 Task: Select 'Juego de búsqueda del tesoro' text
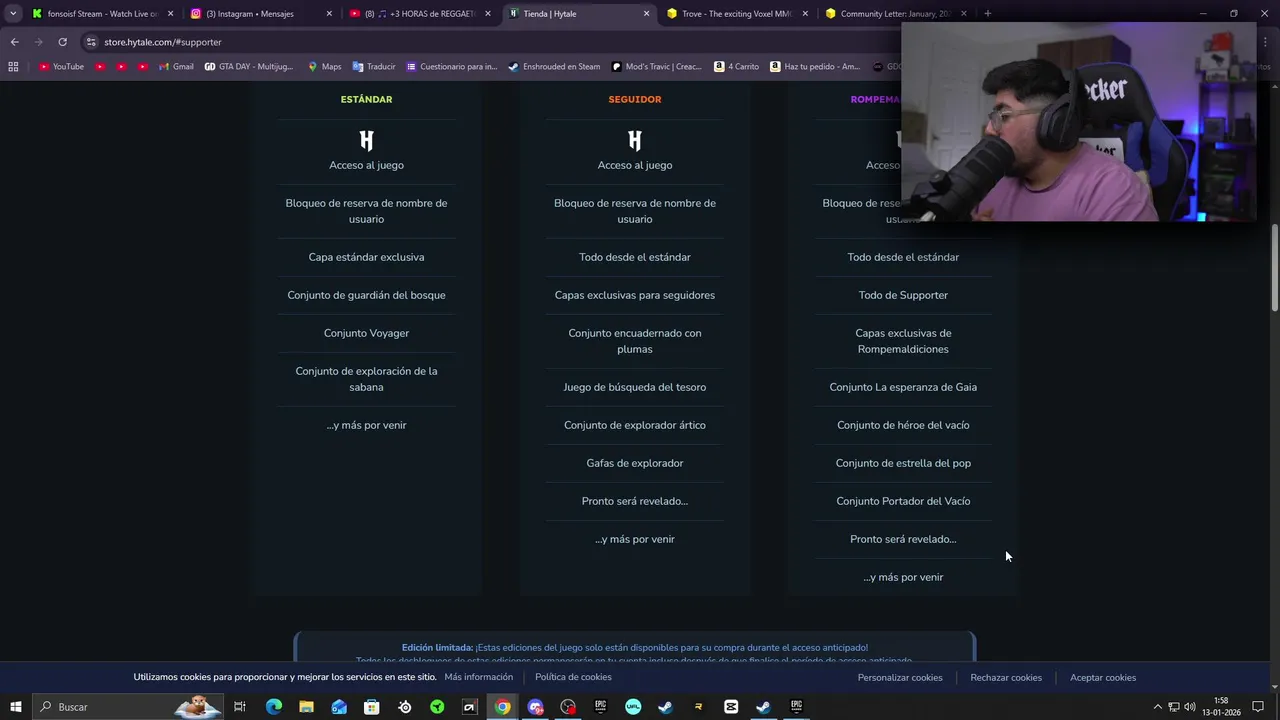pyautogui.click(x=635, y=387)
